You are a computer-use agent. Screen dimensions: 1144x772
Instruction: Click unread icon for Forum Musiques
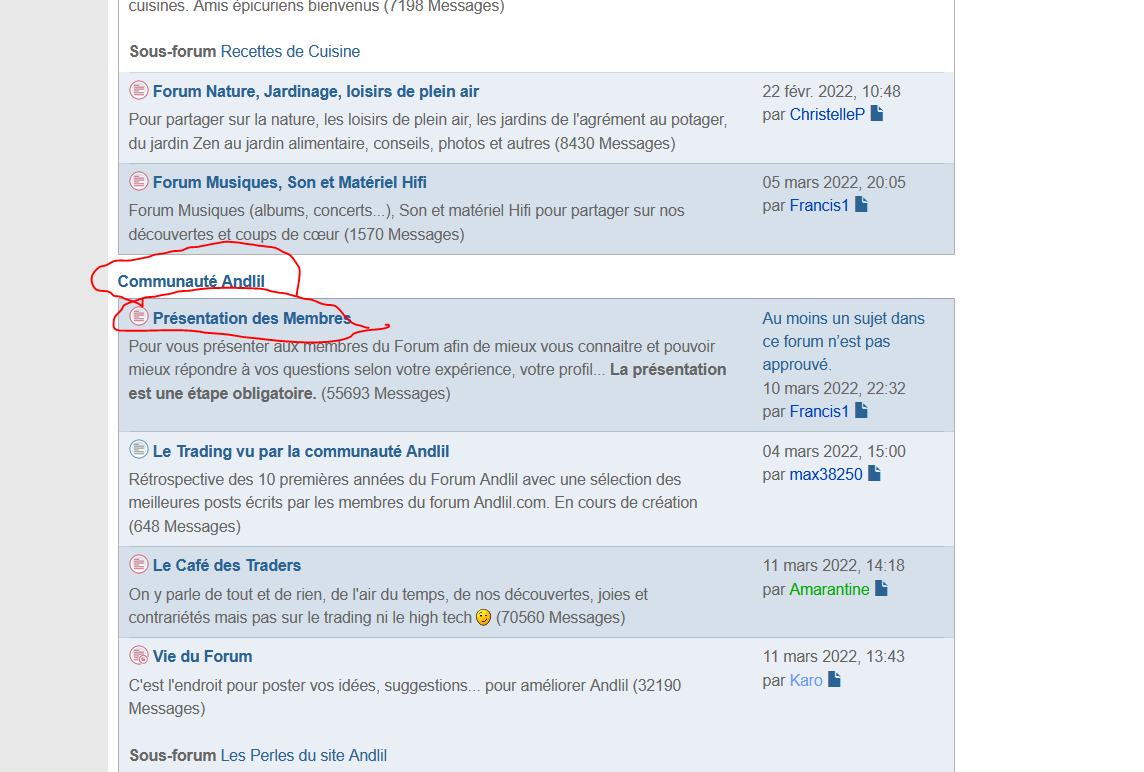139,181
